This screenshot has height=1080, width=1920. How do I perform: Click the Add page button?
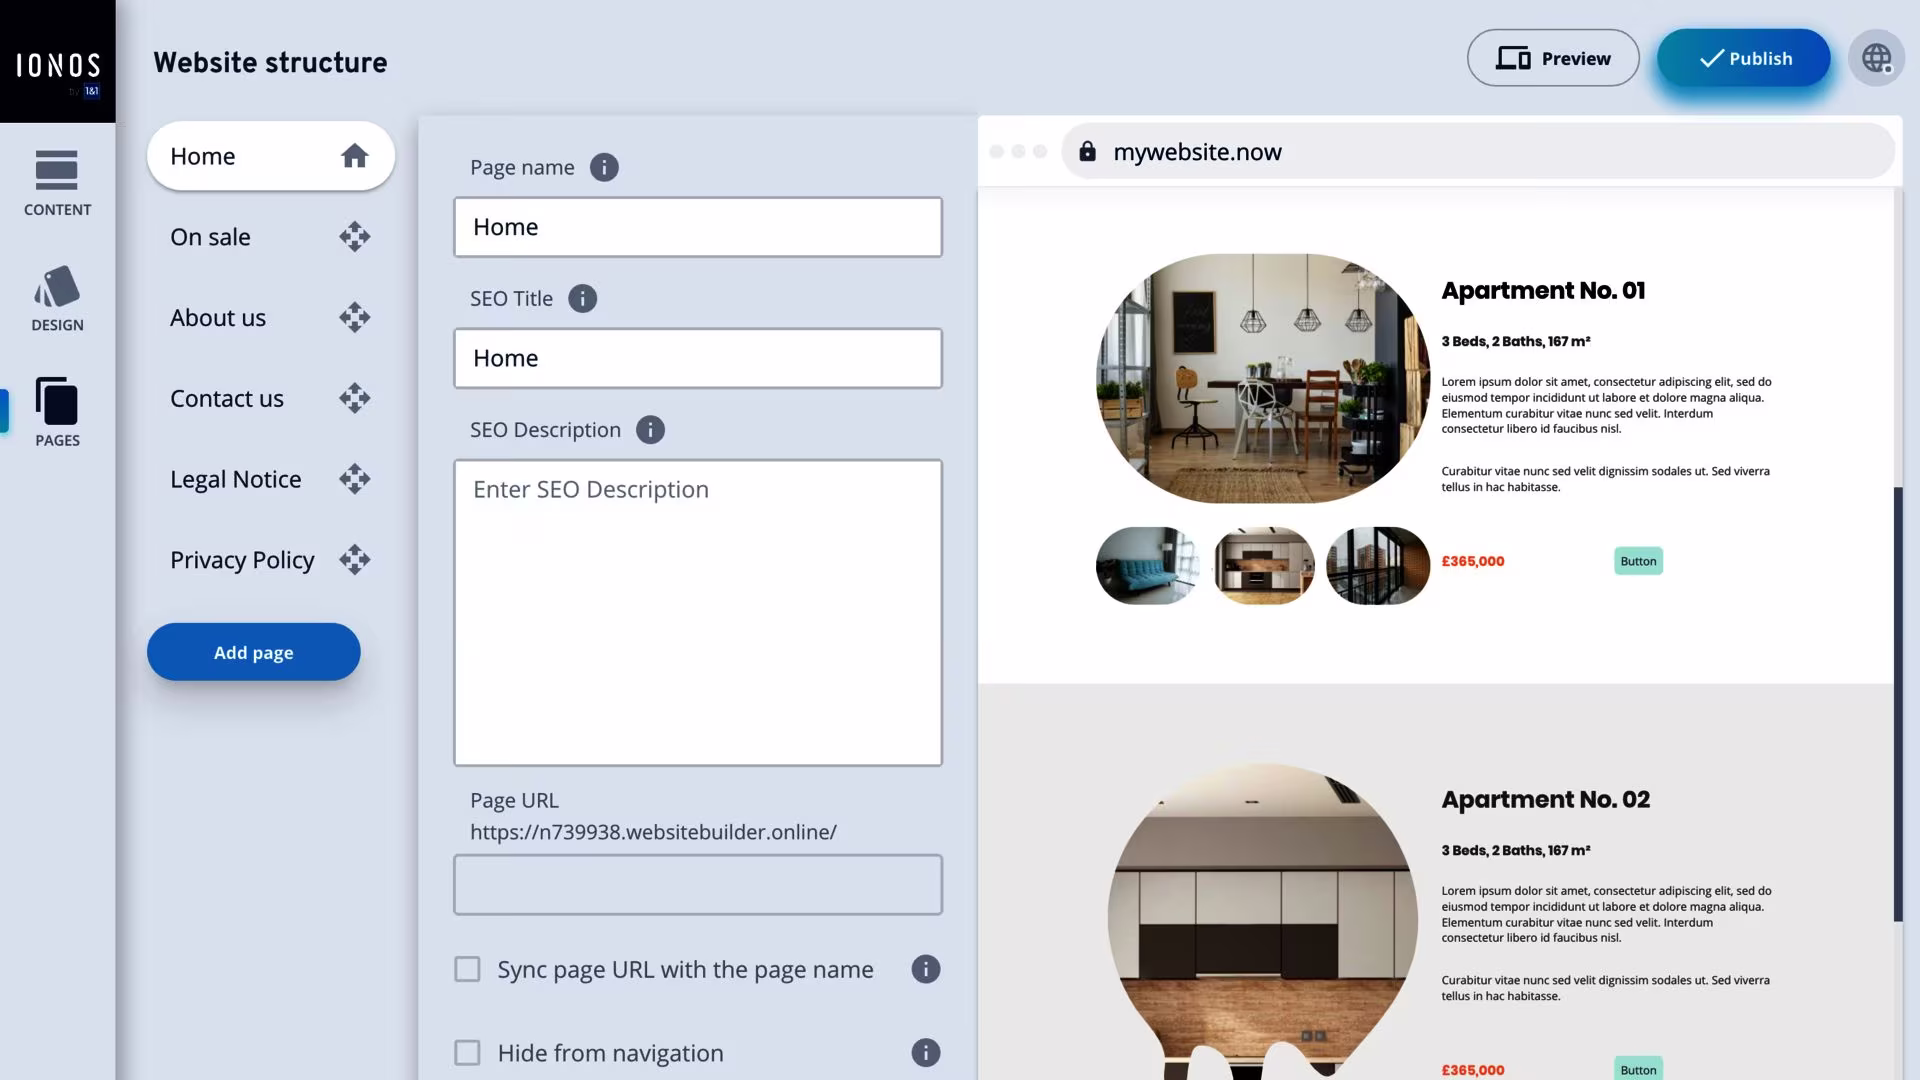point(253,652)
